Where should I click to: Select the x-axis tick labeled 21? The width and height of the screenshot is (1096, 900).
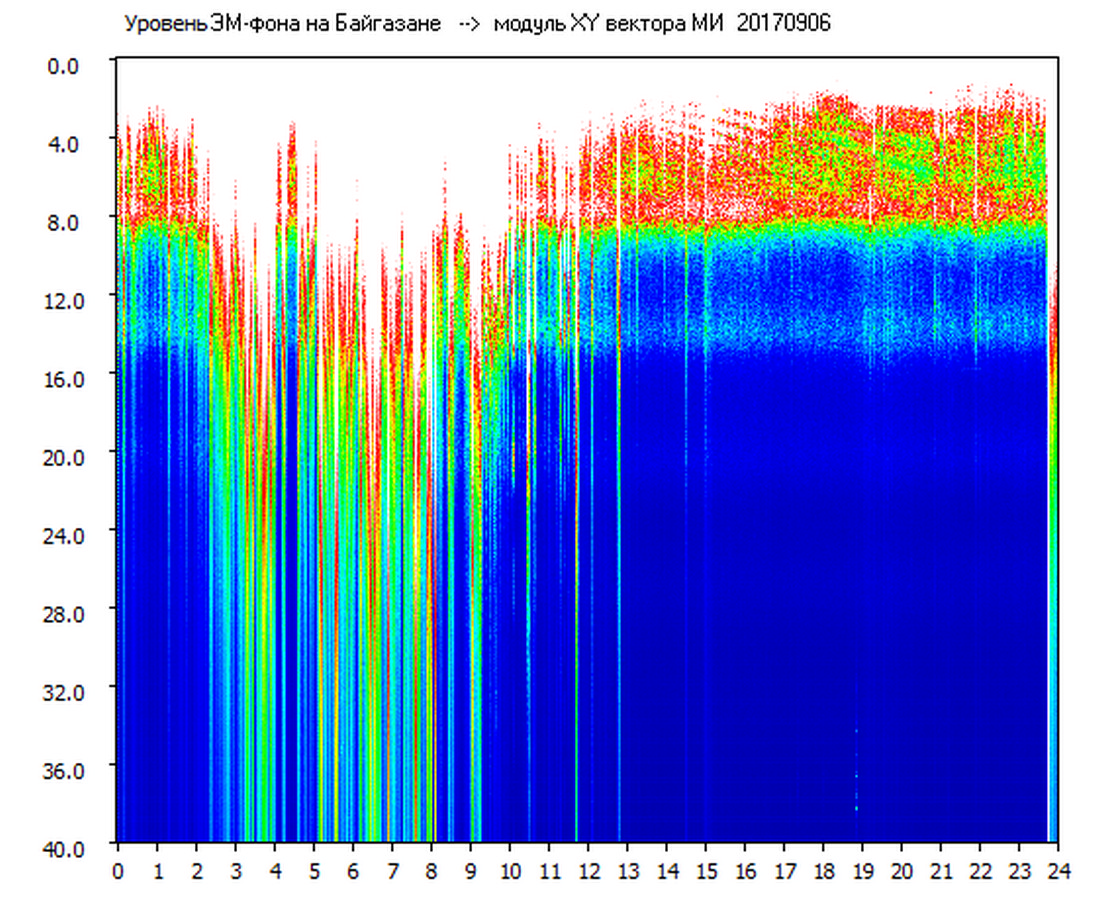click(942, 870)
